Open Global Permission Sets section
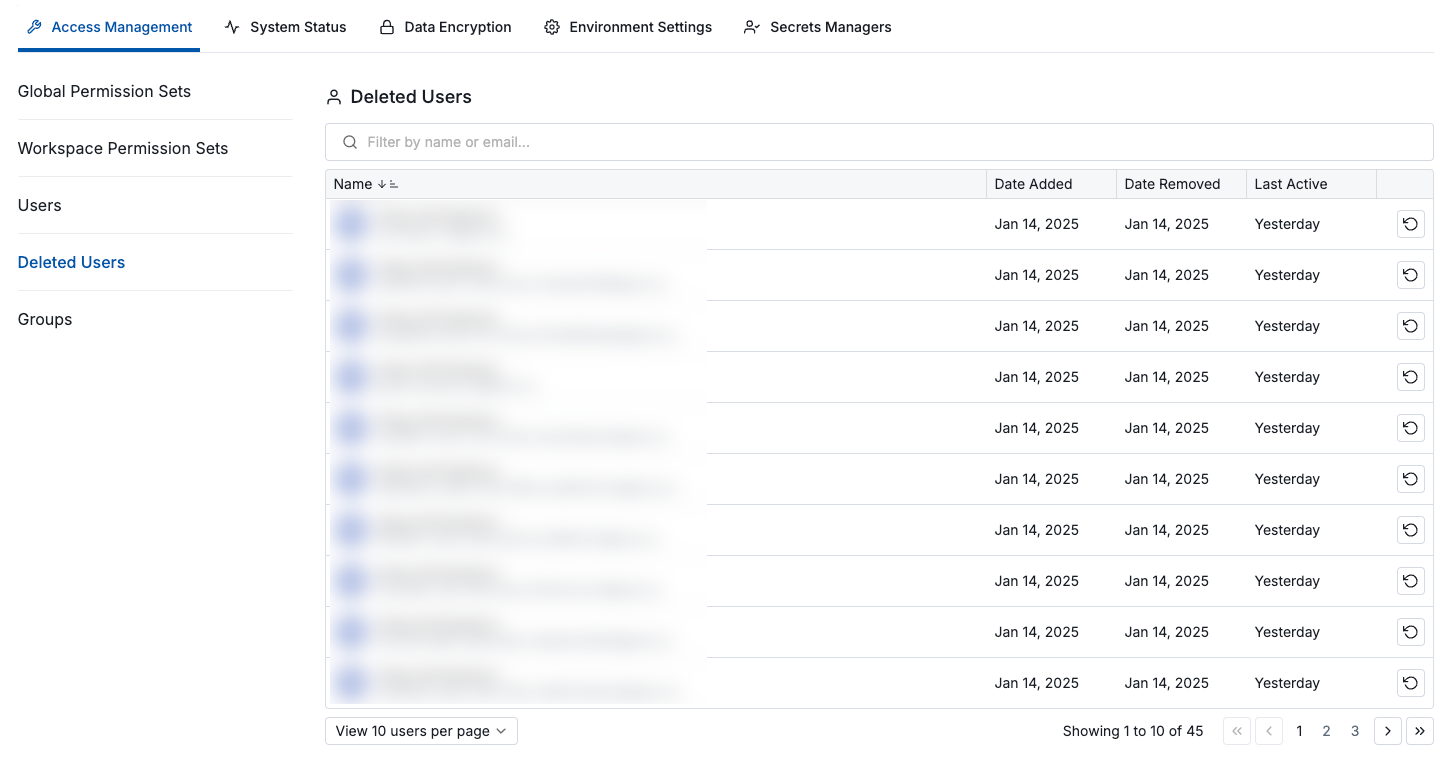 [x=104, y=91]
